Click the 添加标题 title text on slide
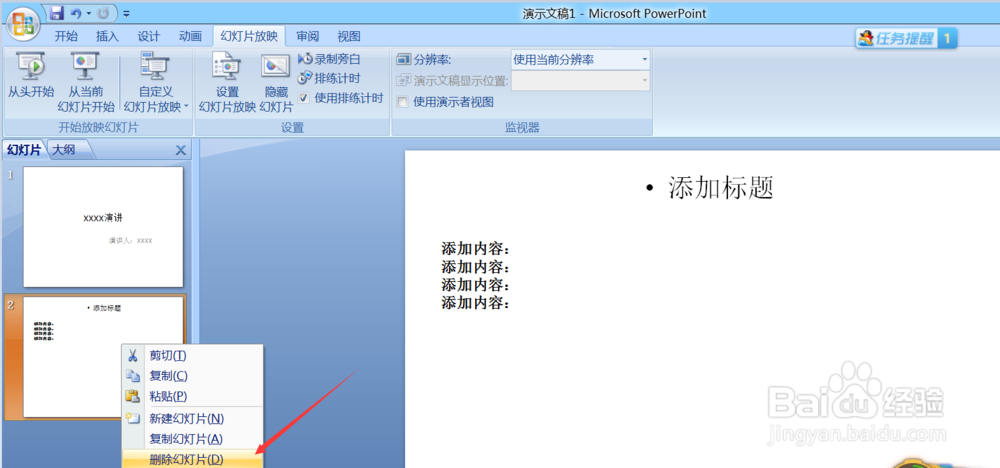 721,187
